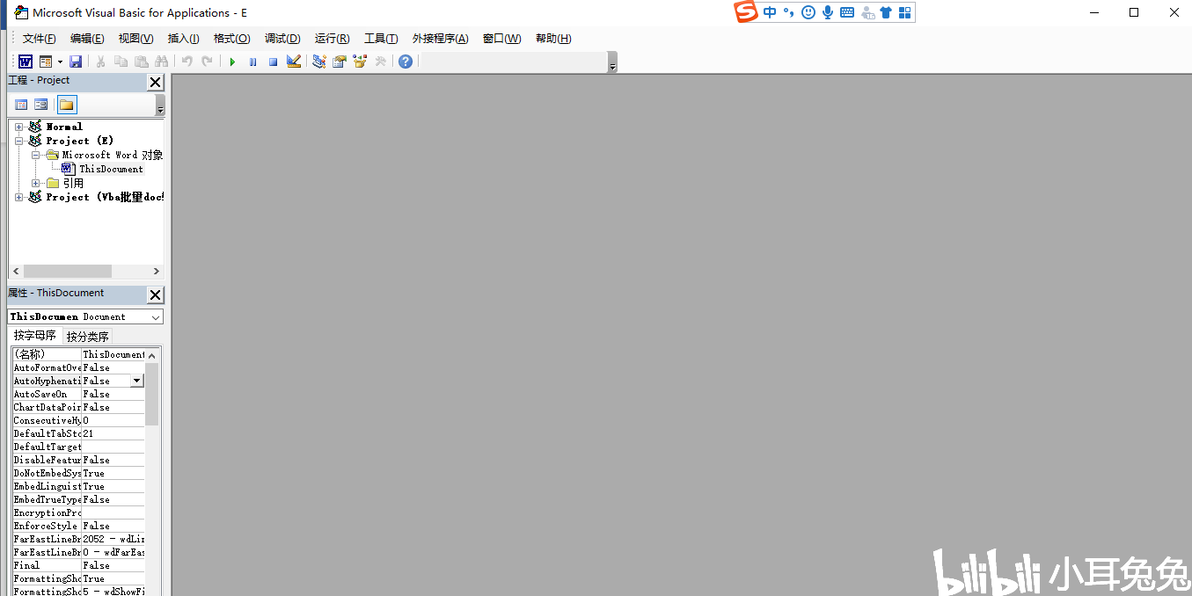The height and width of the screenshot is (596, 1192).
Task: Click the Save toolbar icon
Action: point(75,62)
